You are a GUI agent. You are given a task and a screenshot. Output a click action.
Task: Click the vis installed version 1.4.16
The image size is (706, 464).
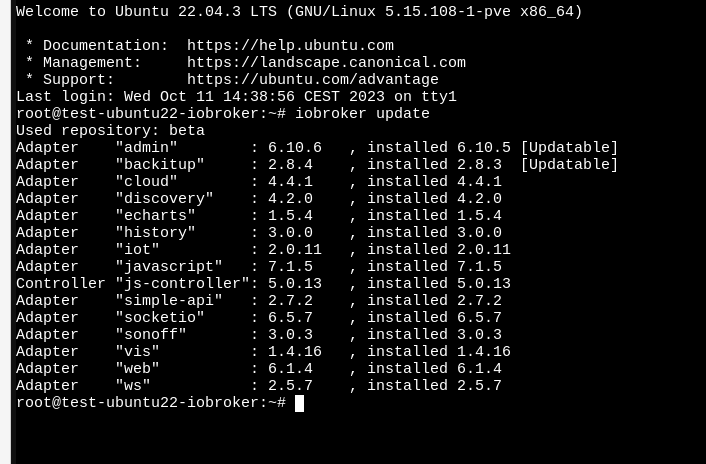[x=484, y=351]
